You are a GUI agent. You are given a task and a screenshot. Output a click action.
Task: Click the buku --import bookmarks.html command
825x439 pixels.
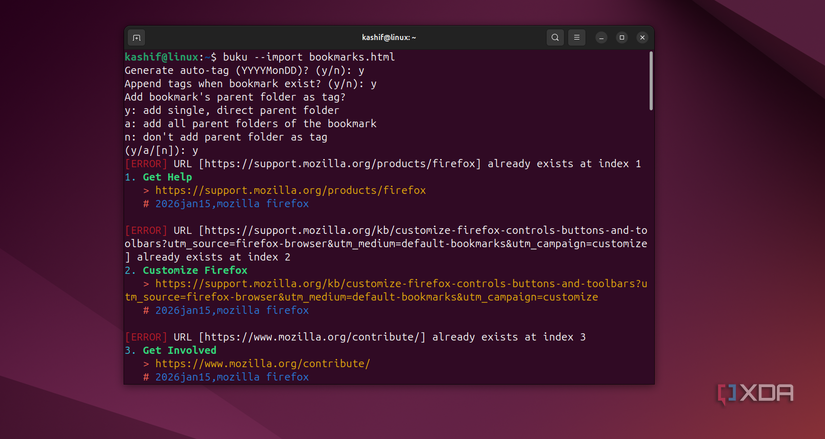click(x=309, y=57)
